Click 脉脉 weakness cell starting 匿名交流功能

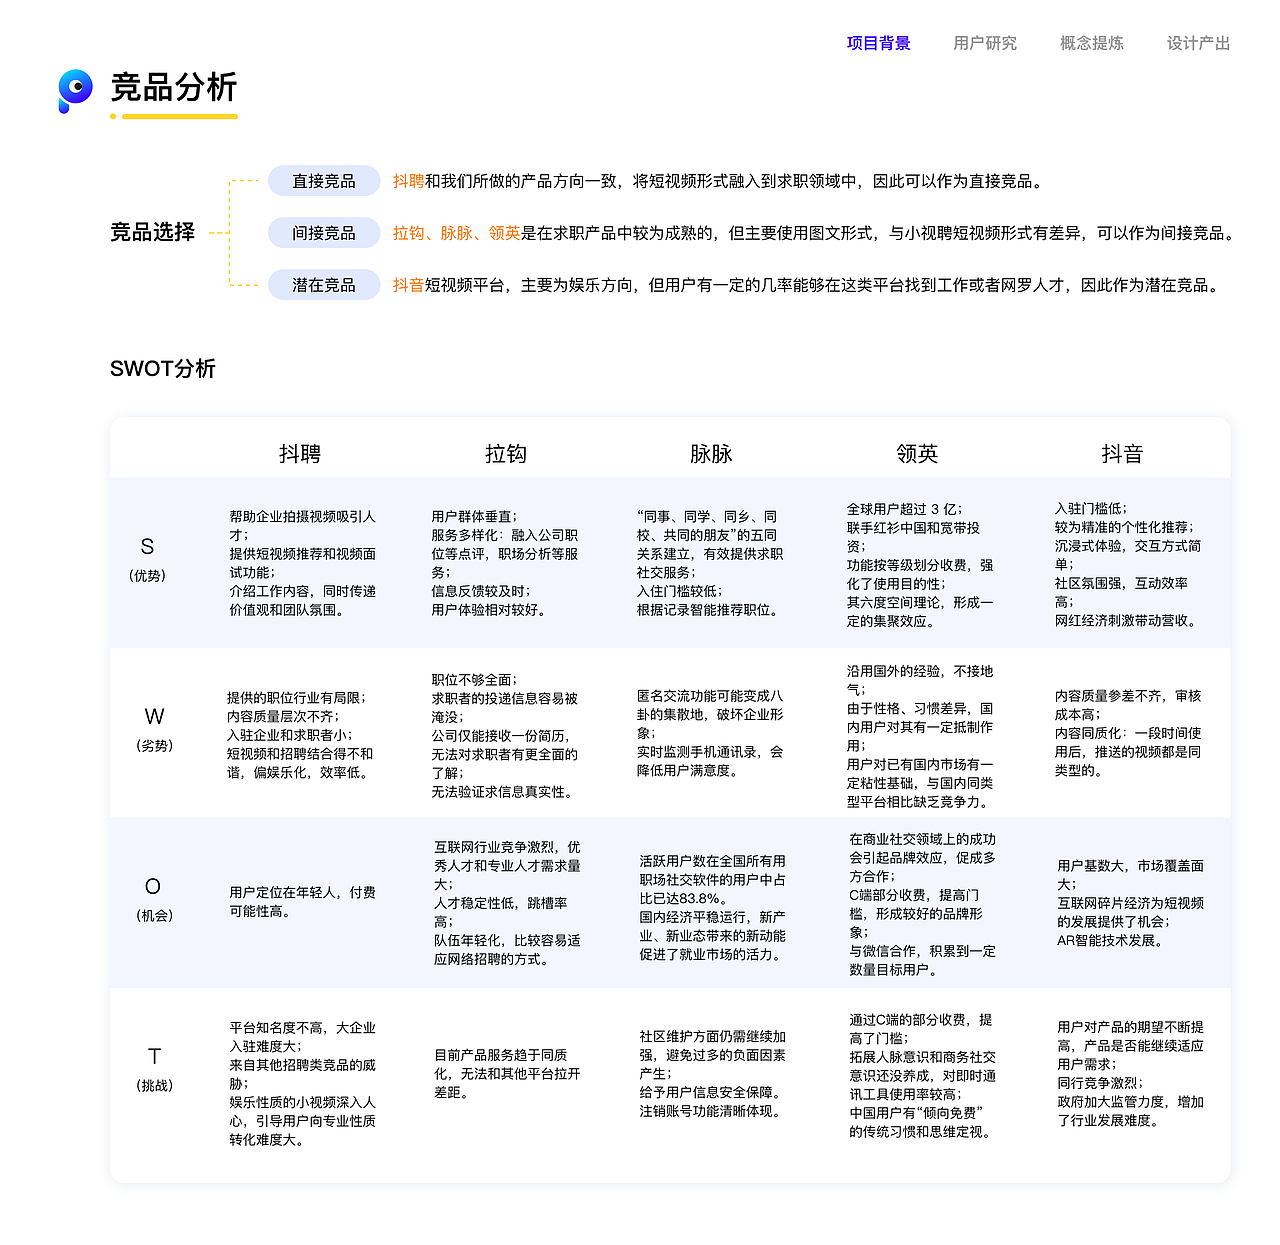tap(710, 733)
